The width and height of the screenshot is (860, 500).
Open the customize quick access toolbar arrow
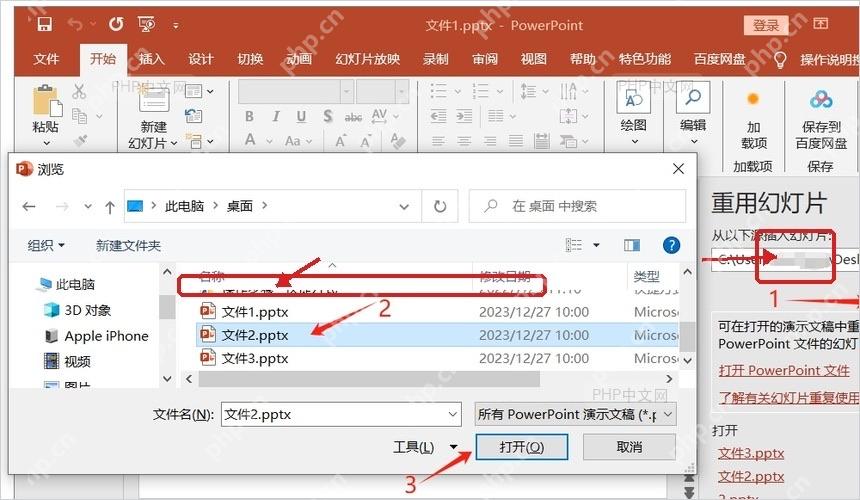[x=176, y=25]
